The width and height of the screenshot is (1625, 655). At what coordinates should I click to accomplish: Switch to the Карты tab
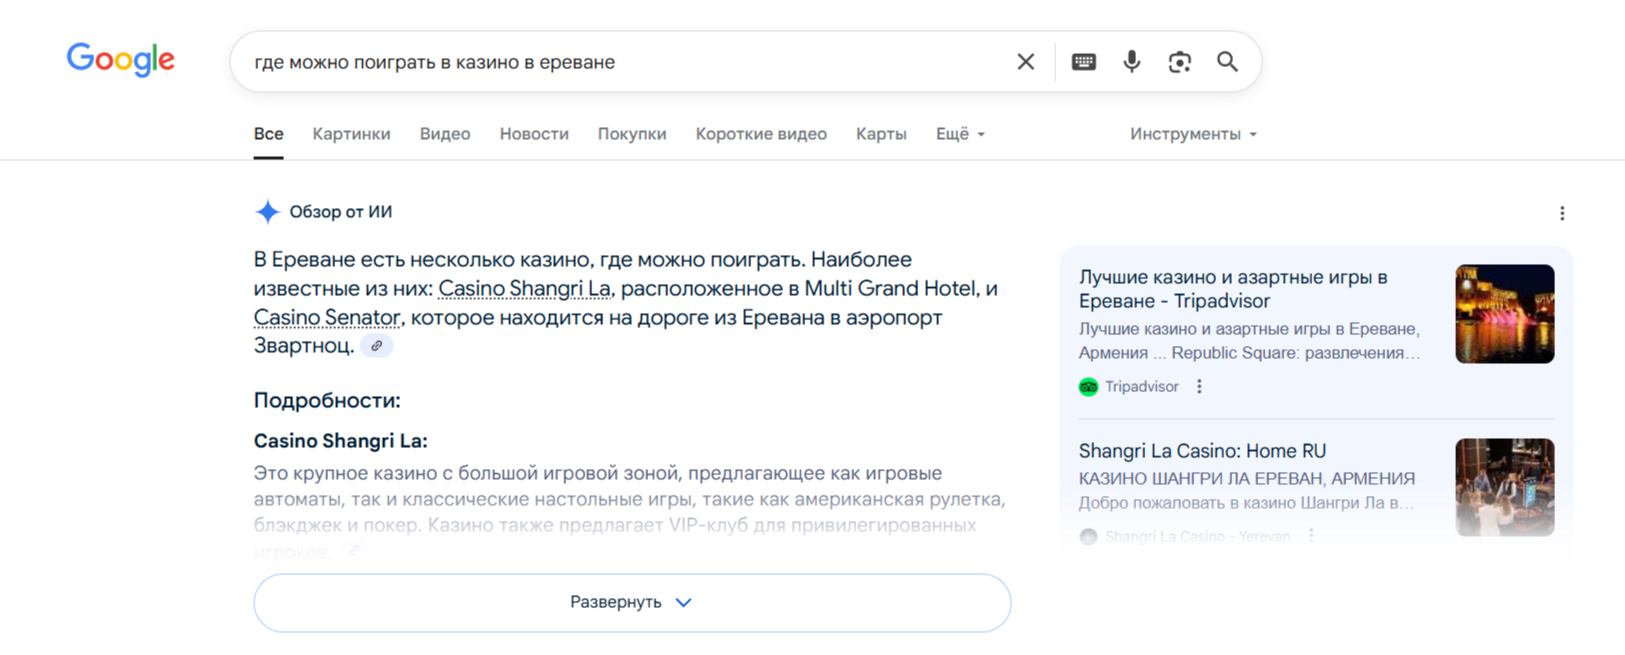881,134
